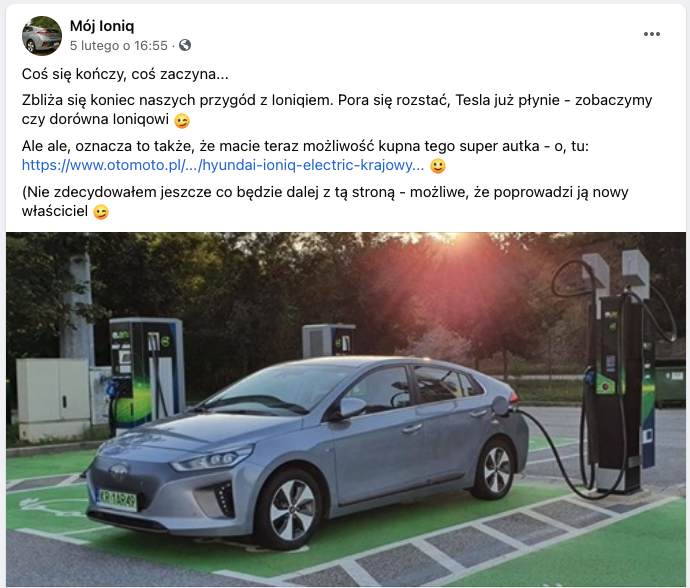Open the post options three-dot menu
690x588 pixels.
[651, 34]
